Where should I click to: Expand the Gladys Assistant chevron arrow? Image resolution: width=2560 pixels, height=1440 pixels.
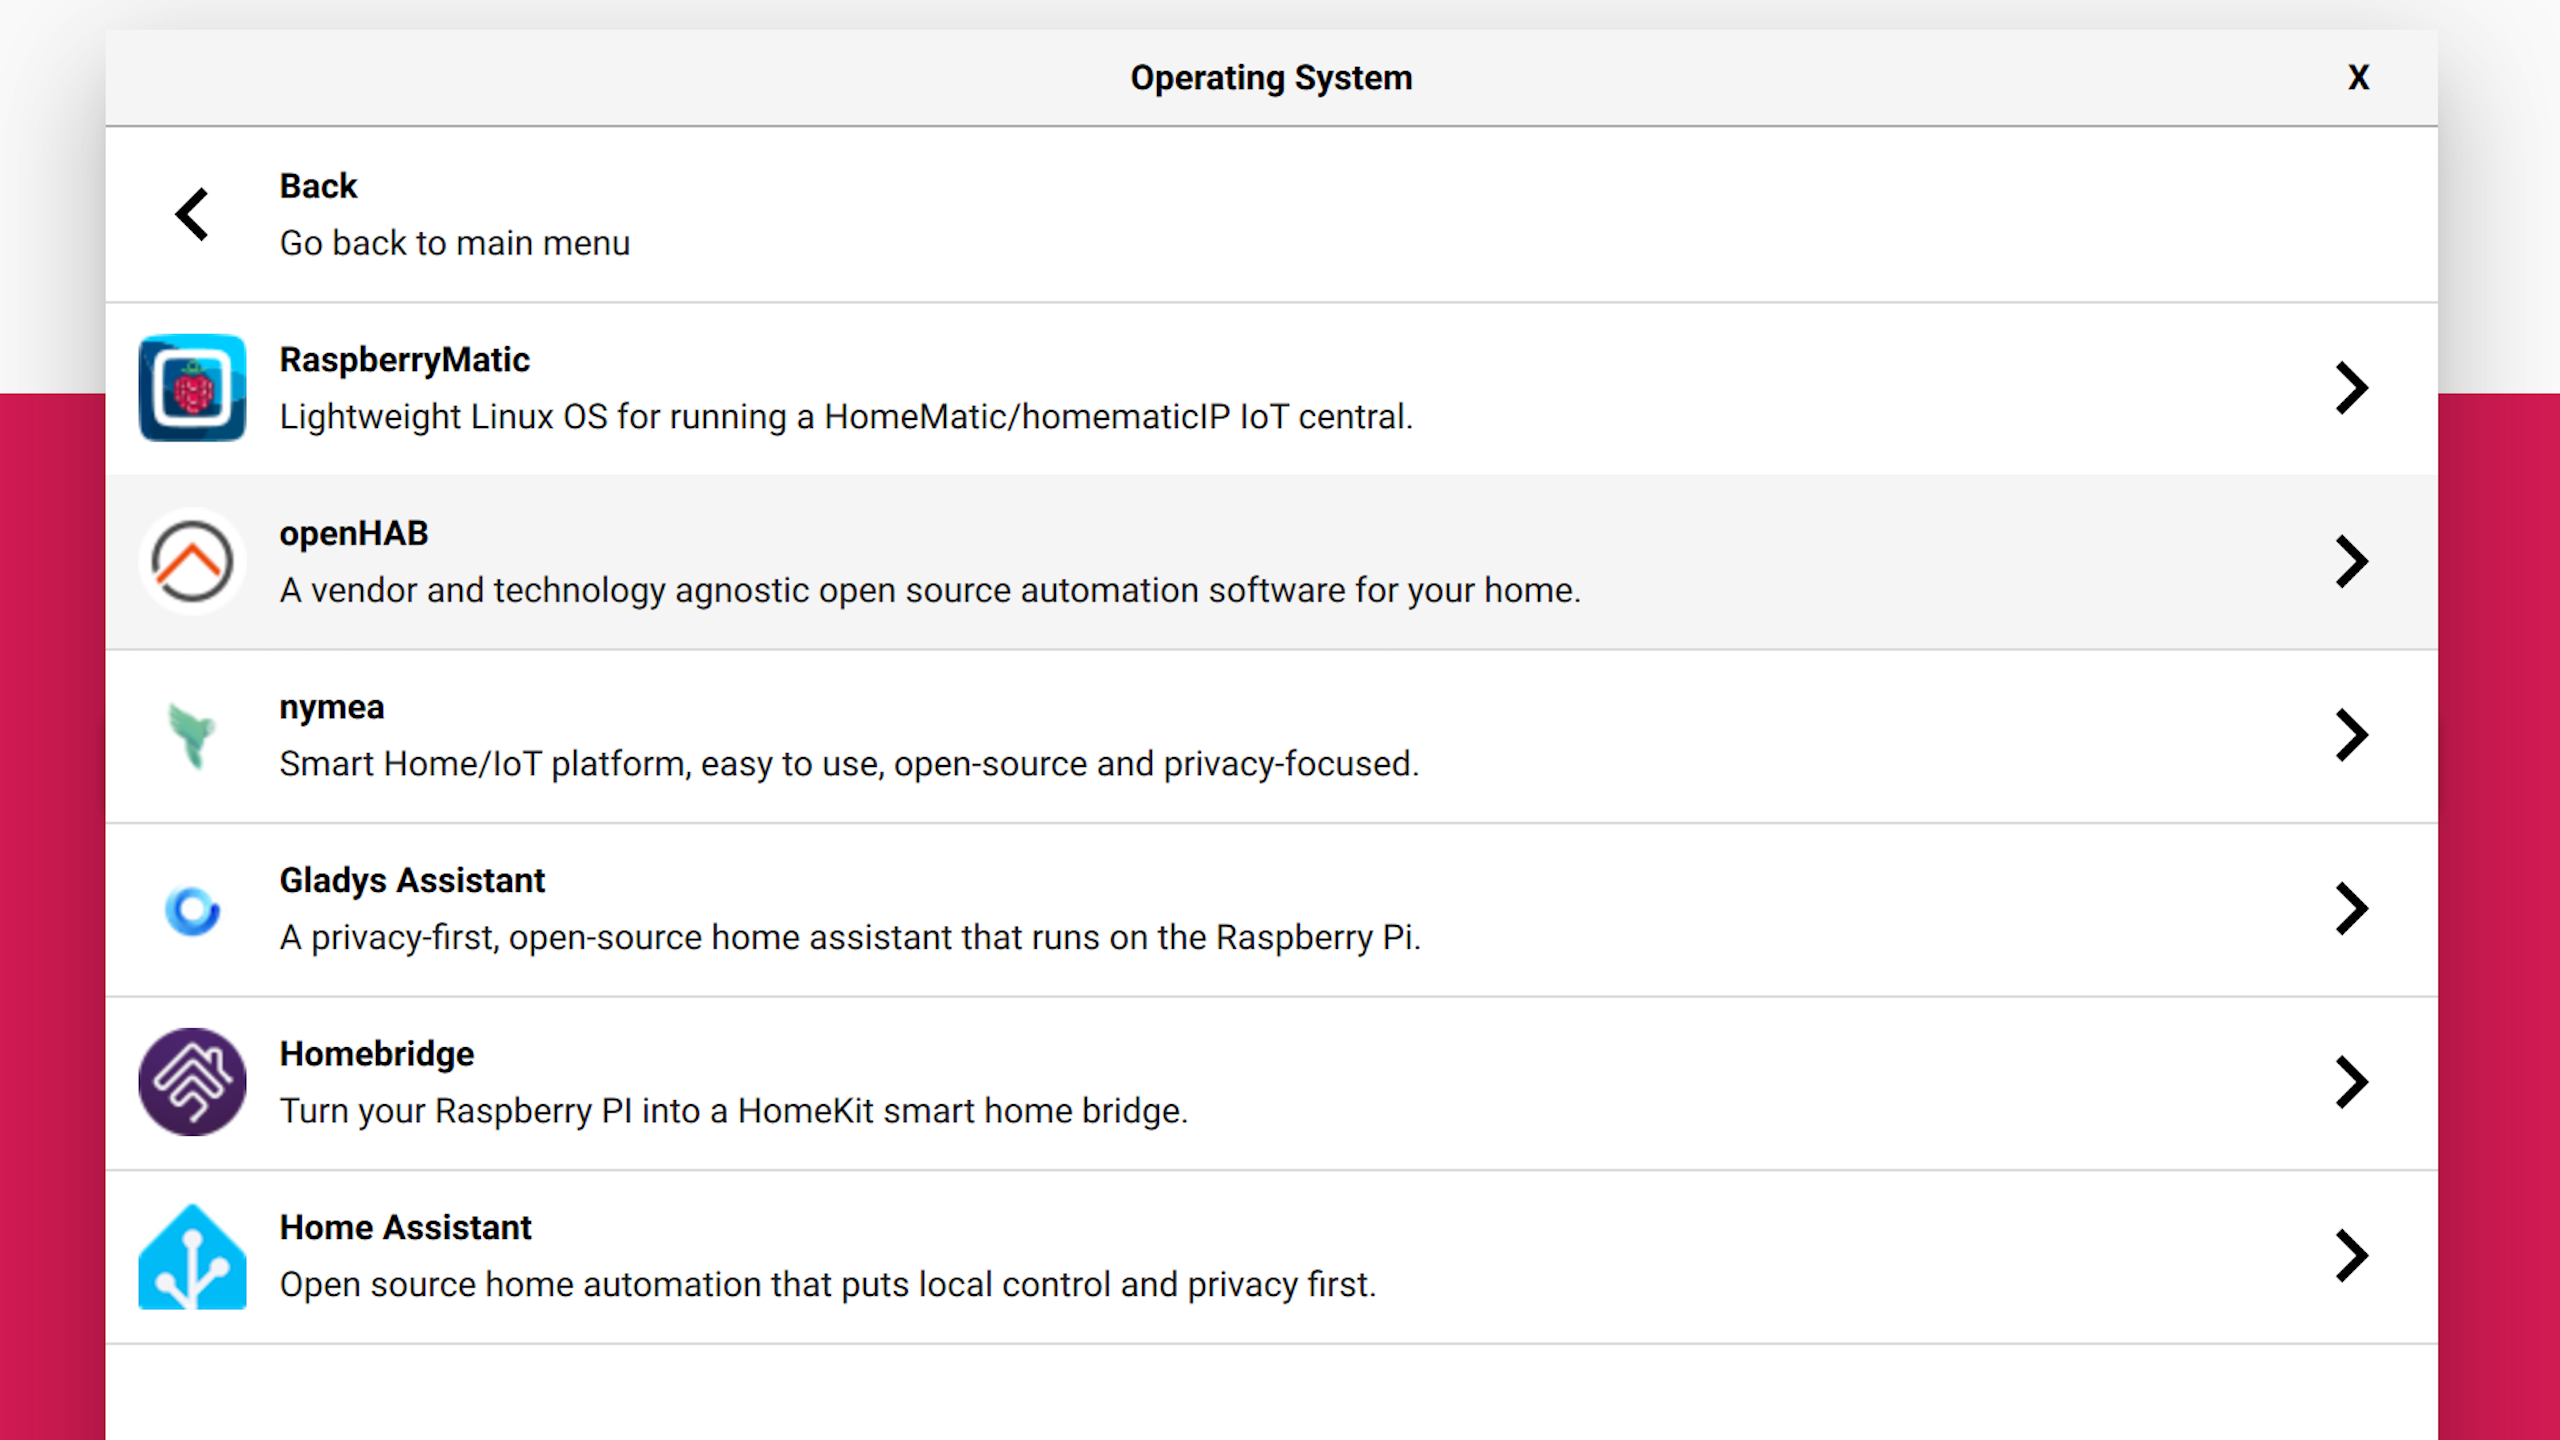(x=2352, y=909)
